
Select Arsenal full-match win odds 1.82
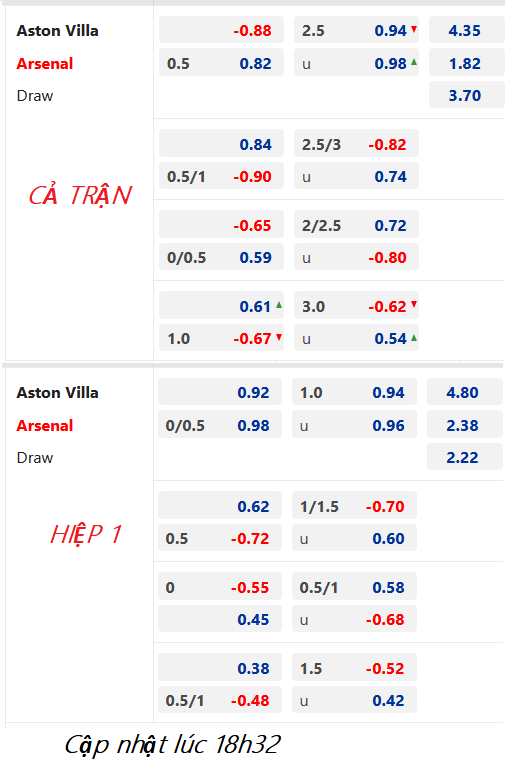tap(466, 63)
